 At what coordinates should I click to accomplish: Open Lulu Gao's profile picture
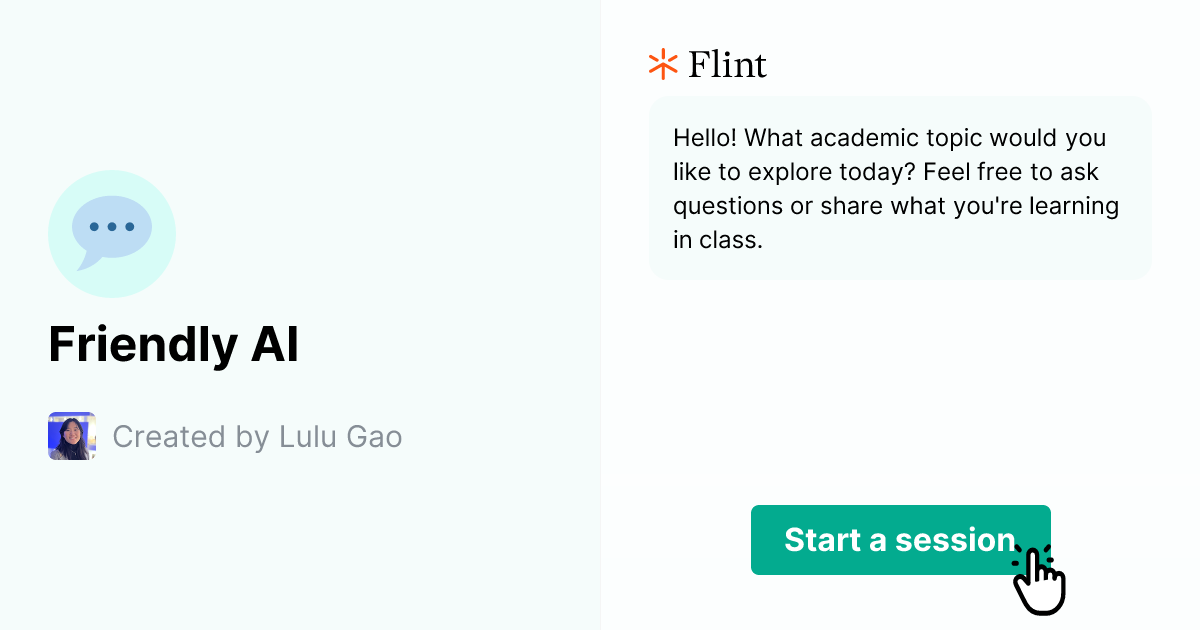(71, 436)
